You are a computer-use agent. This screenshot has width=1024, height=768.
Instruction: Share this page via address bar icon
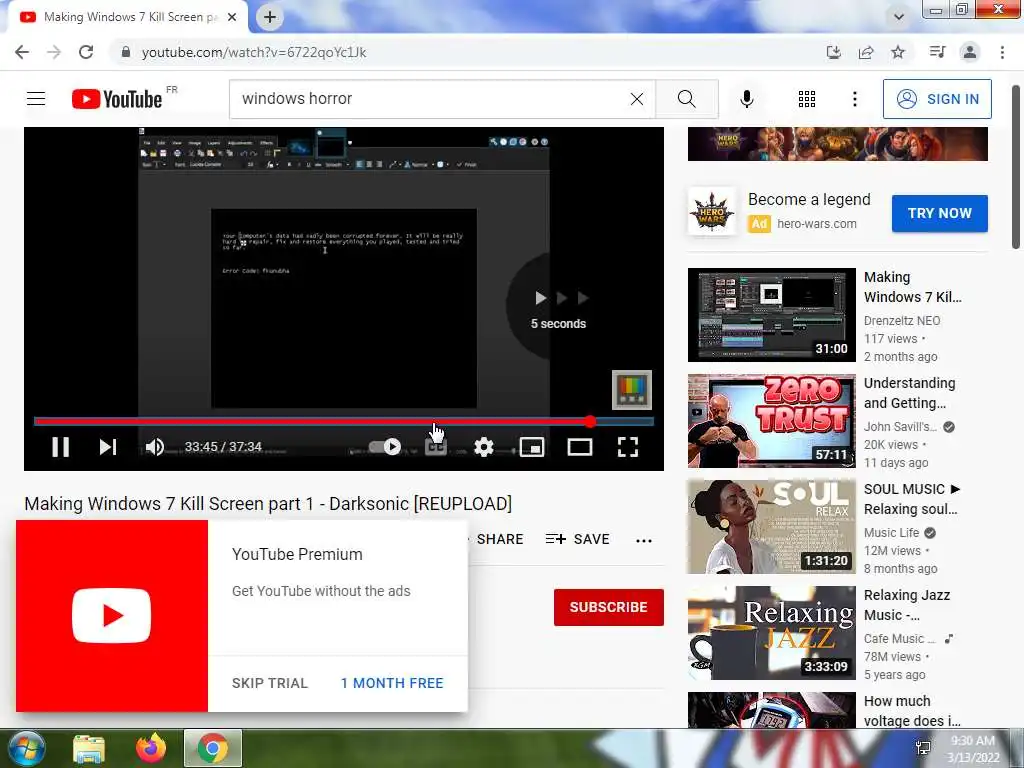point(866,52)
